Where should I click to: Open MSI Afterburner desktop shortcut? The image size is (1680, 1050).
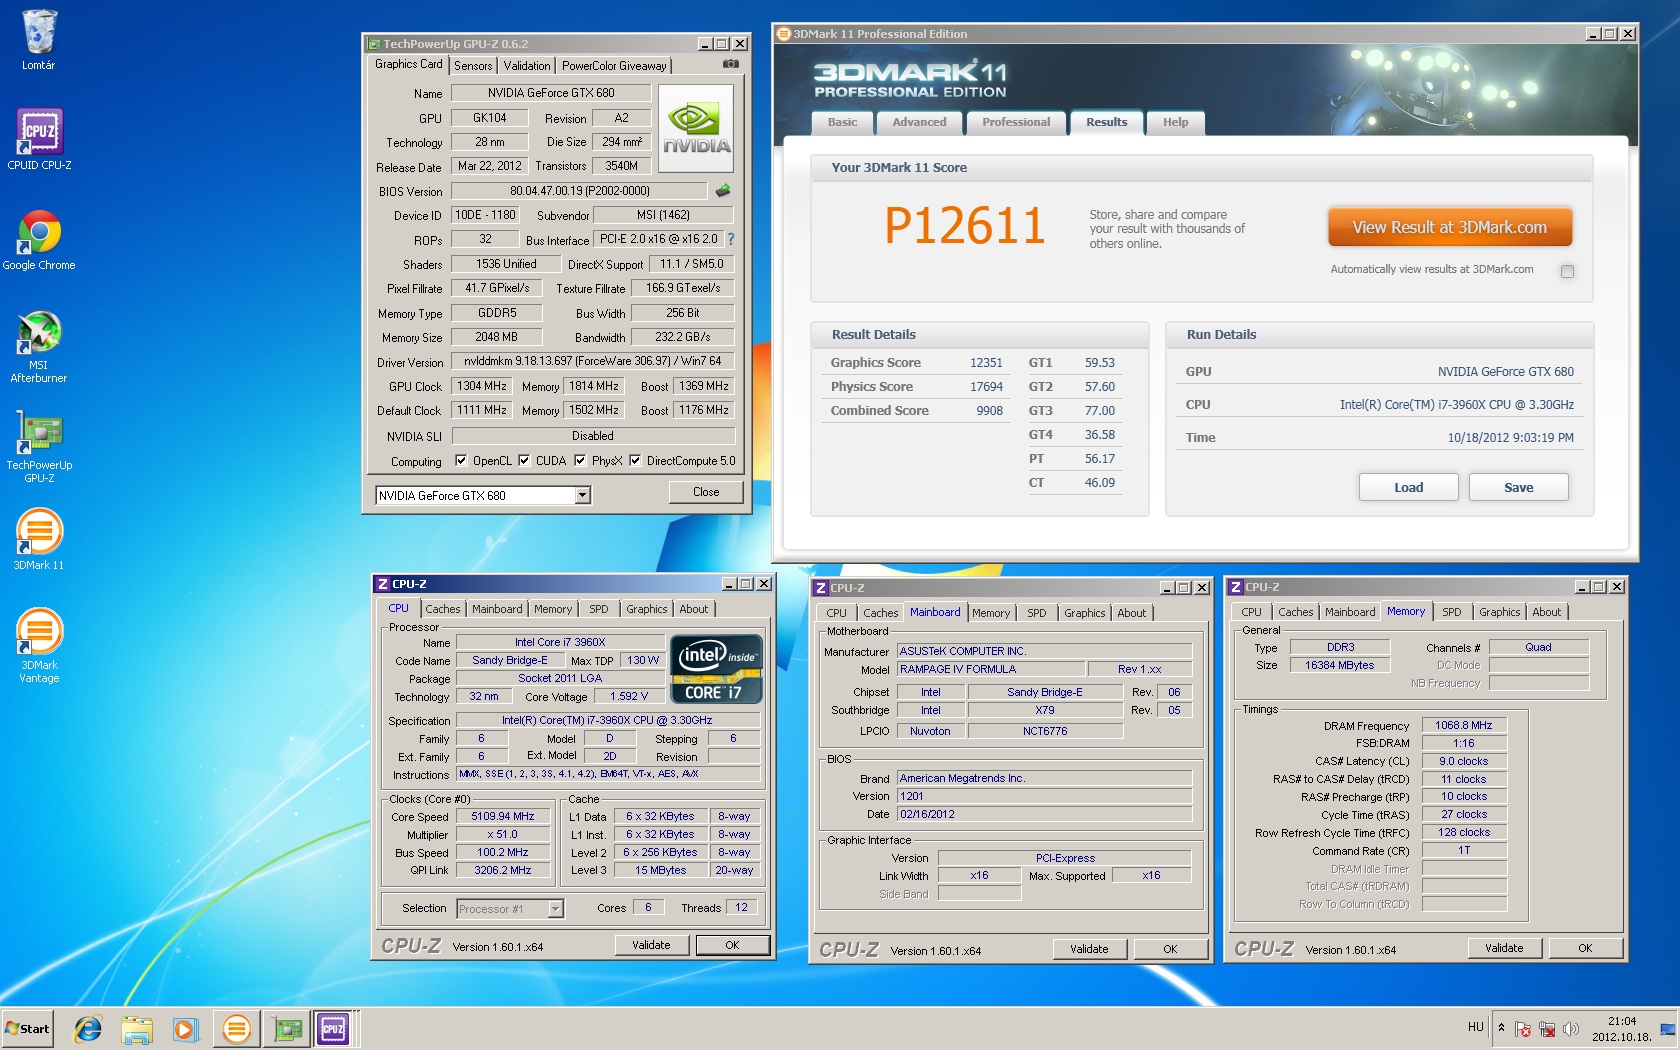point(39,346)
